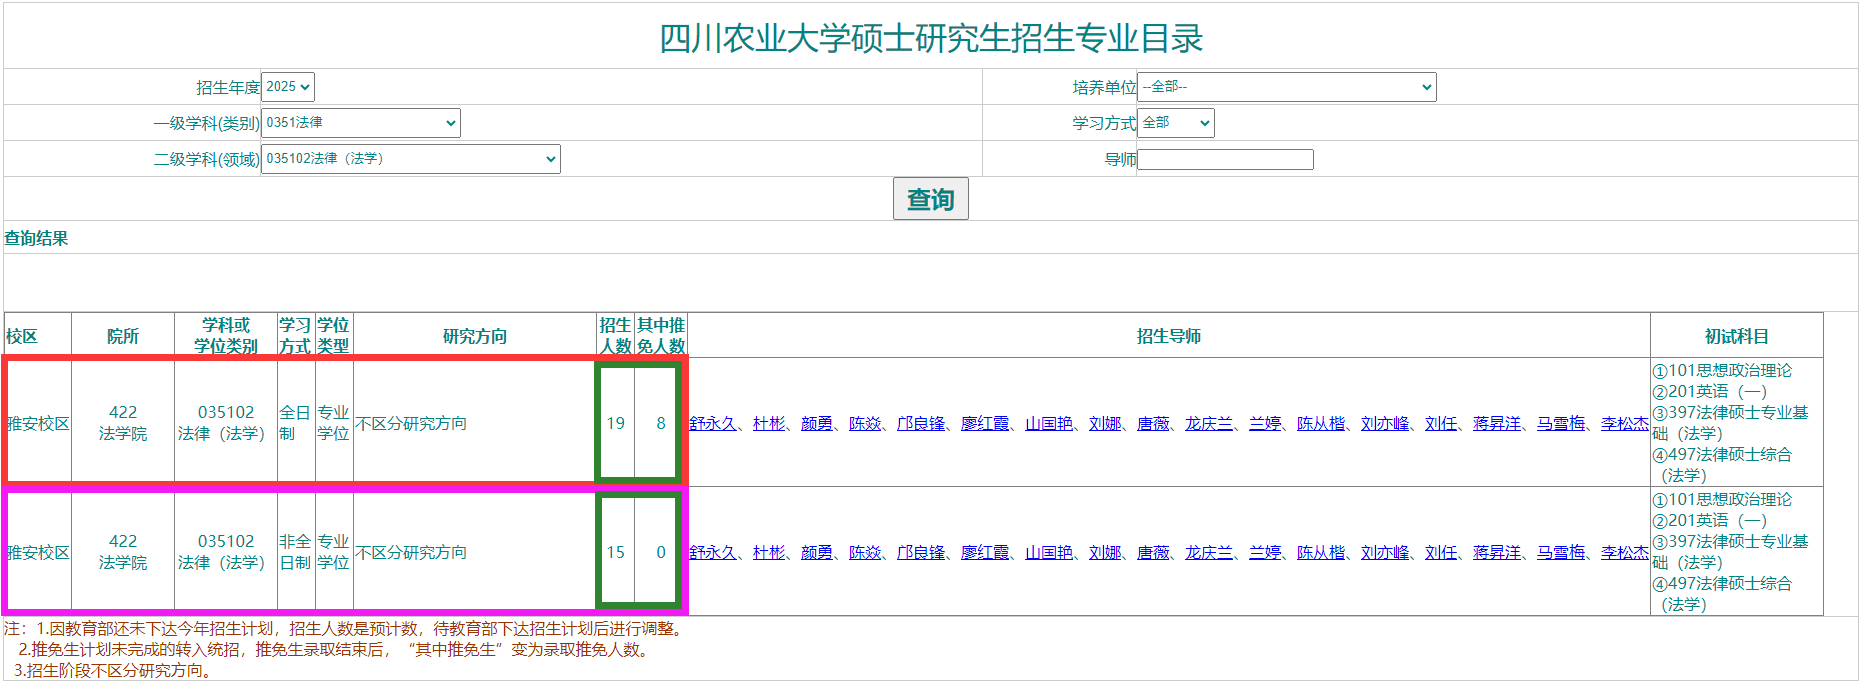The height and width of the screenshot is (684, 1861).
Task: Open advisor 颜勇 in the 全日制 row
Action: 817,424
